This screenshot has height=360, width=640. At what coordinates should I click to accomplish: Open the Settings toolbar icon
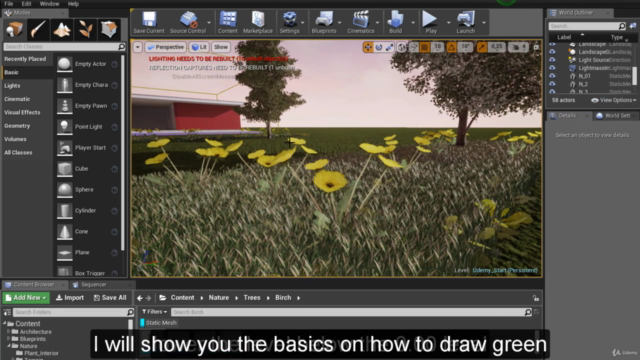pos(289,22)
